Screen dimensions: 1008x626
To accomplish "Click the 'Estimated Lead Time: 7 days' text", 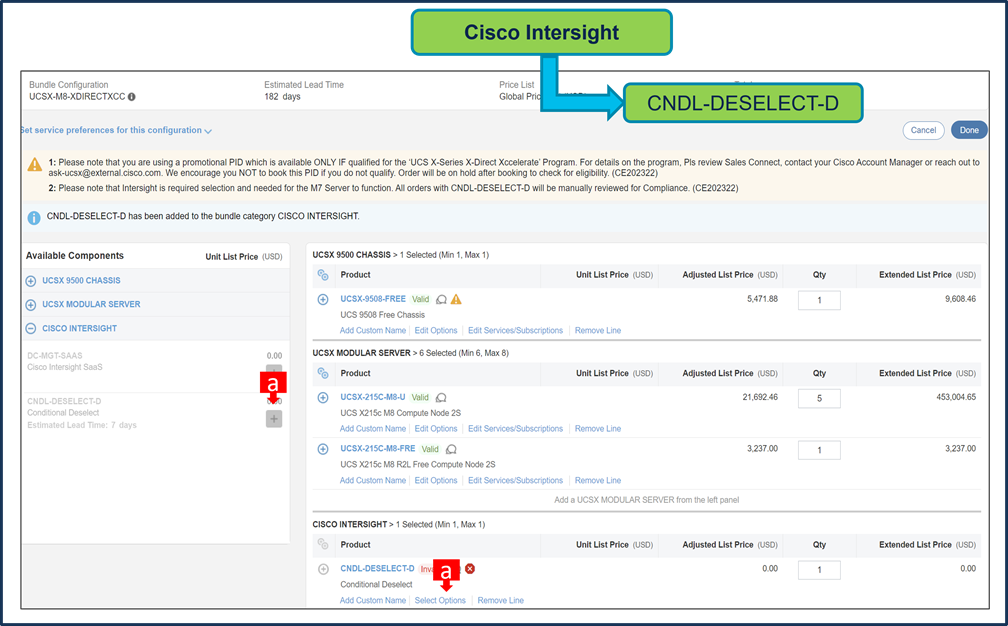I will tap(82, 425).
